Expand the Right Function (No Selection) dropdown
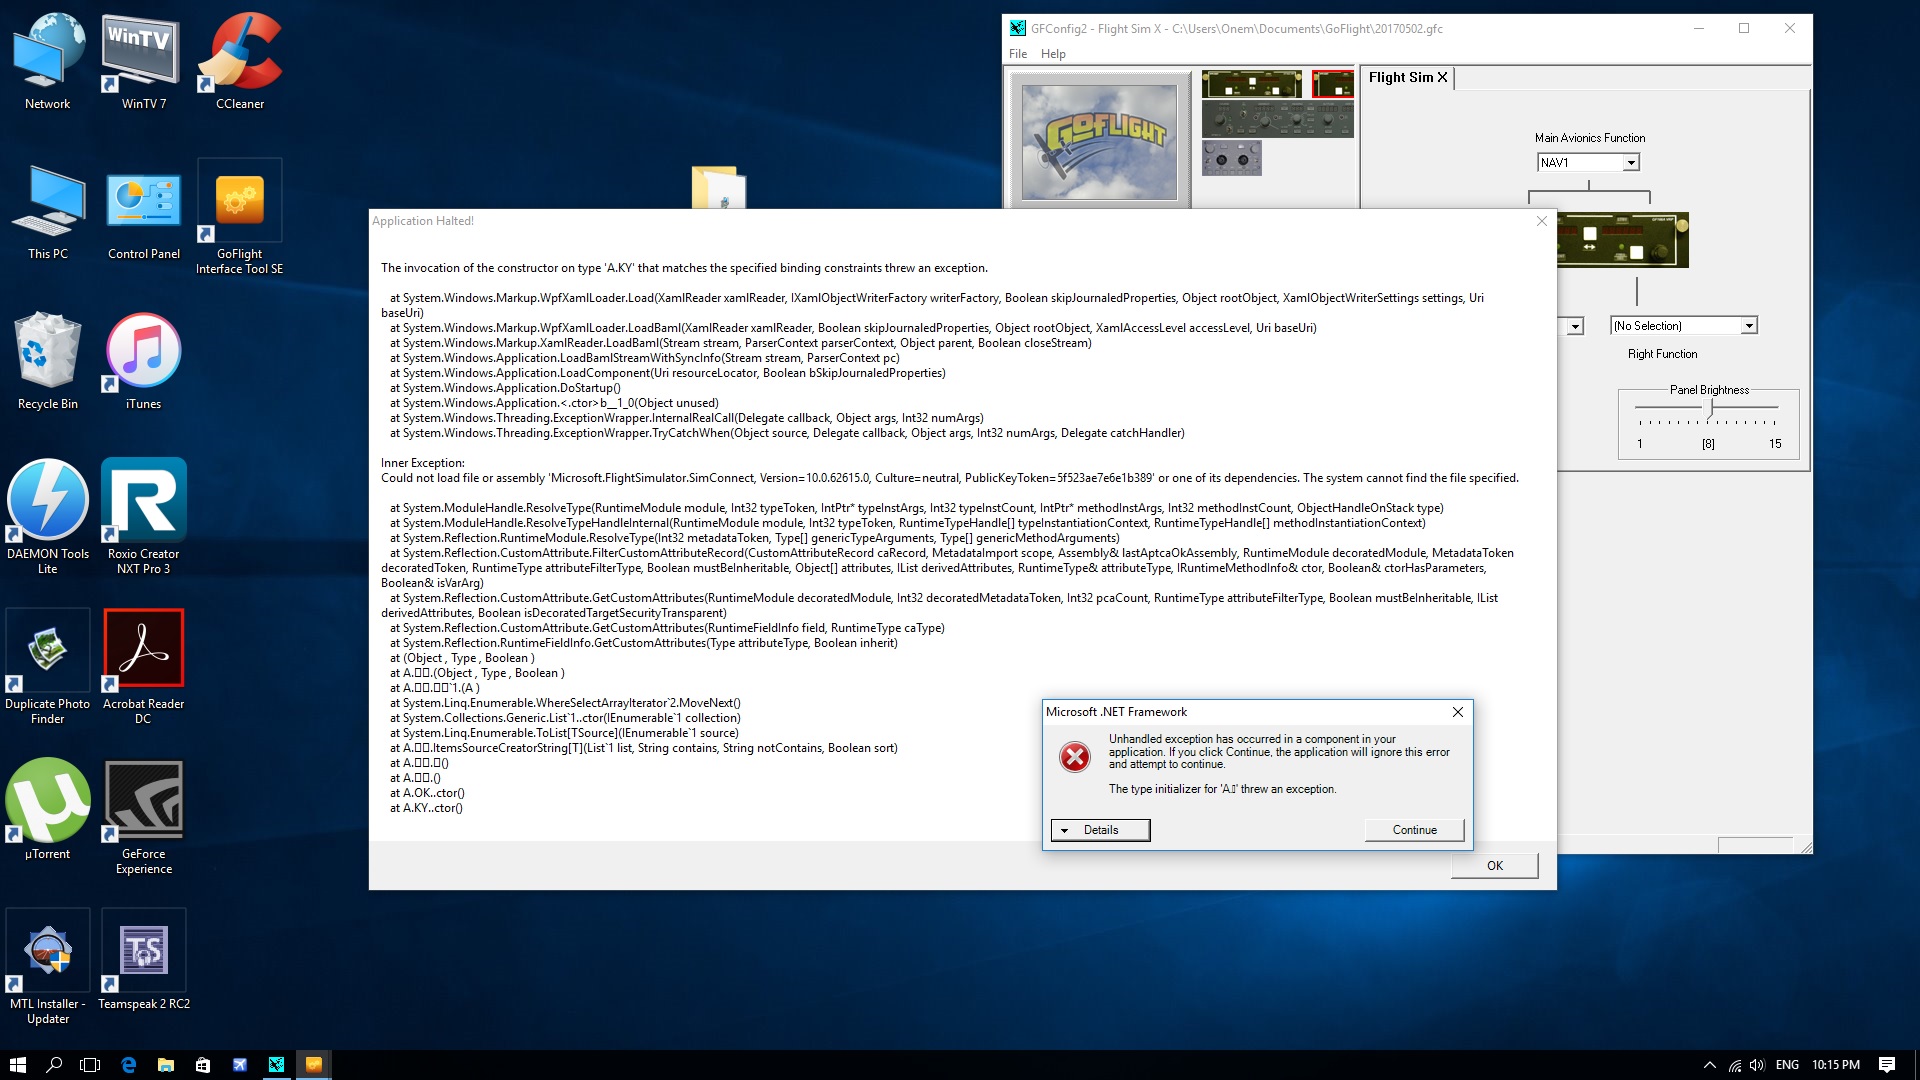This screenshot has height=1080, width=1920. [x=1749, y=326]
